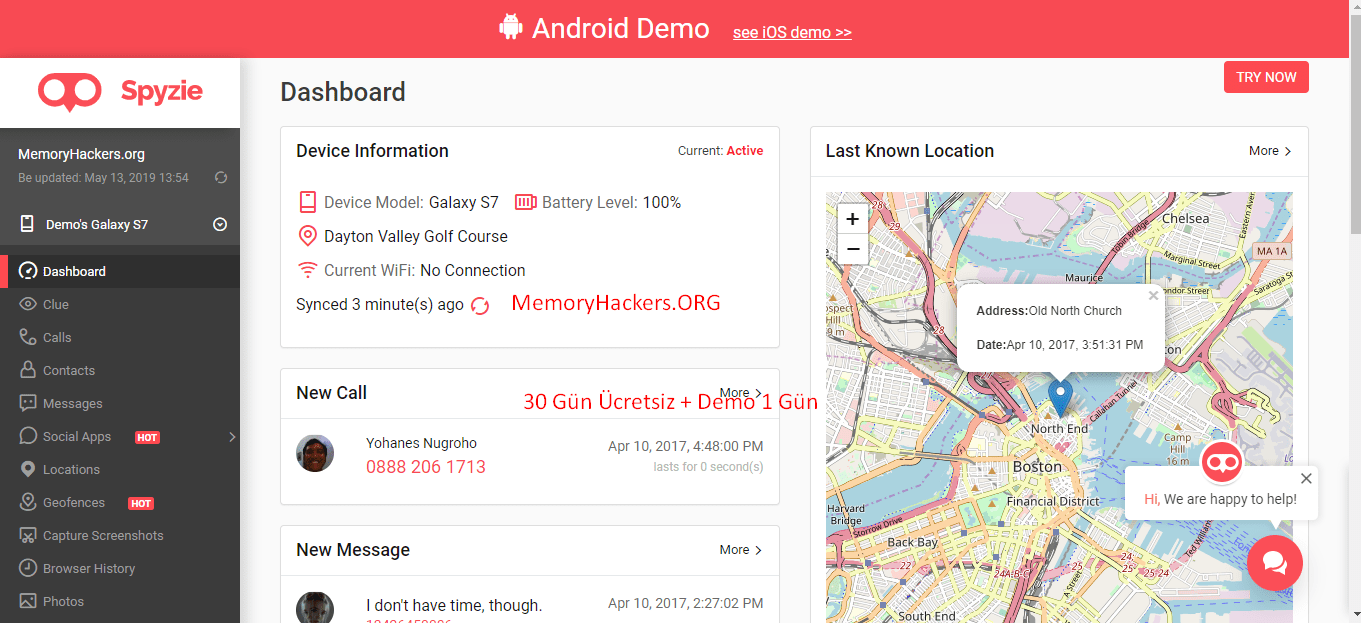
Task: Click the HOT badge next to Social Apps
Action: coord(148,437)
